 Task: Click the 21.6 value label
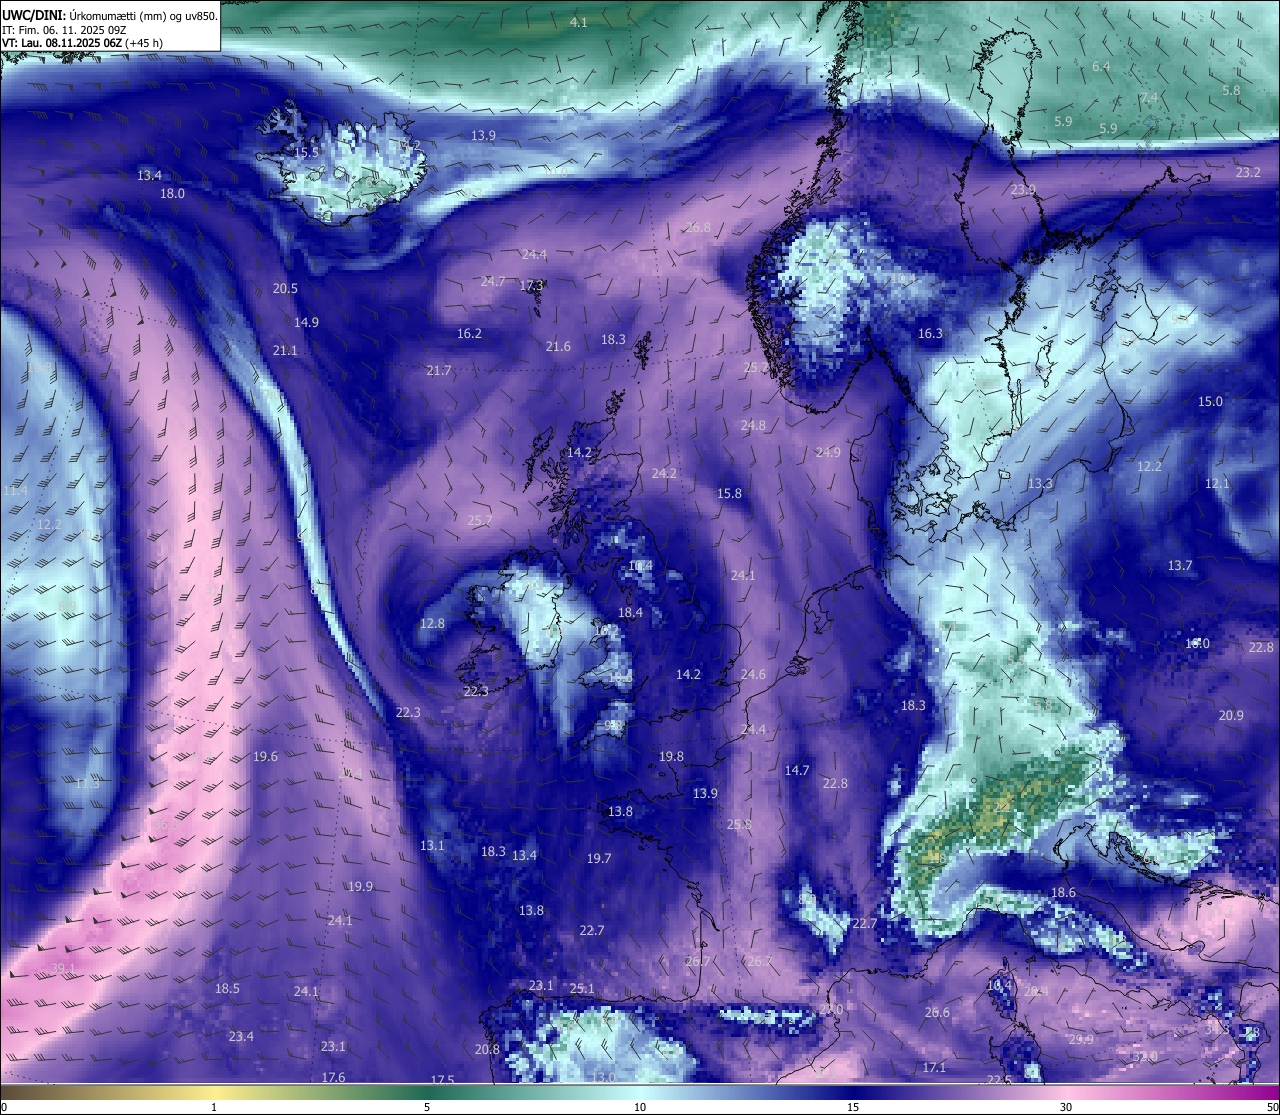(558, 346)
